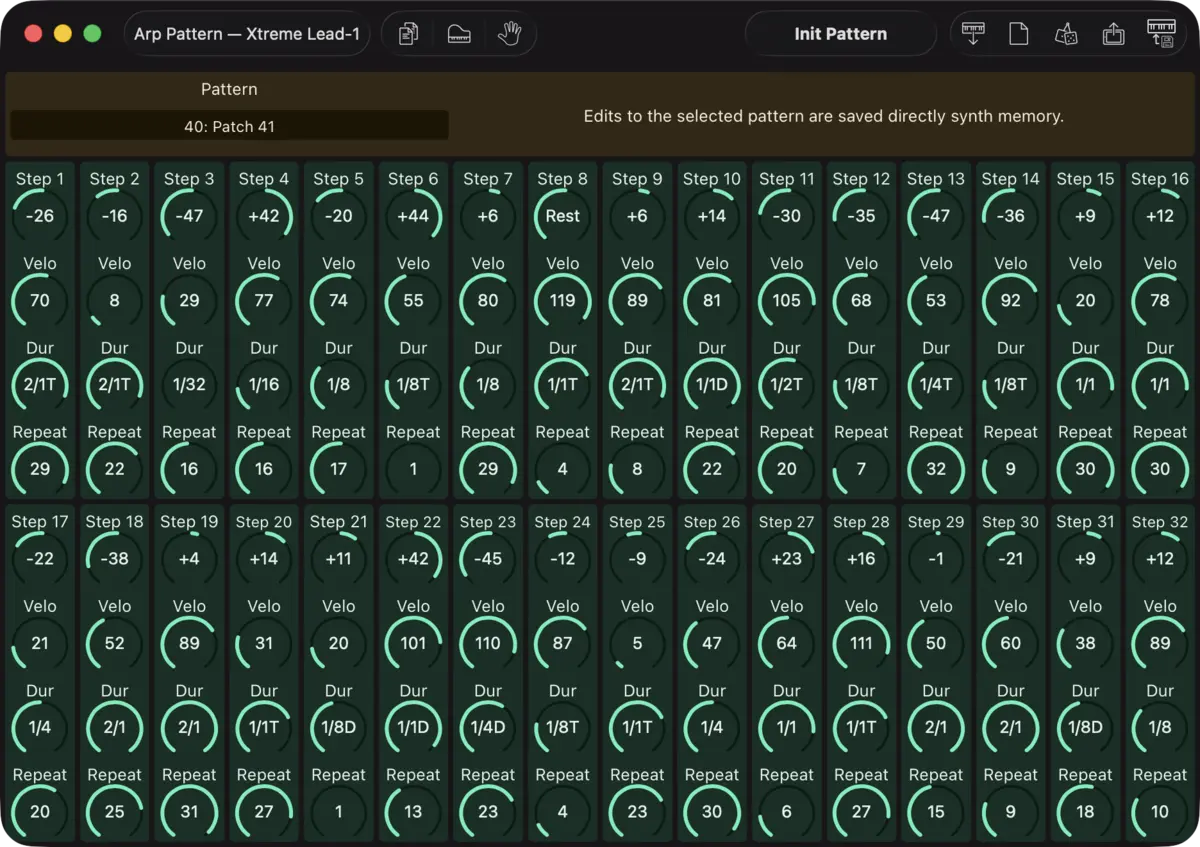Click the share/export icon

coord(1113,34)
